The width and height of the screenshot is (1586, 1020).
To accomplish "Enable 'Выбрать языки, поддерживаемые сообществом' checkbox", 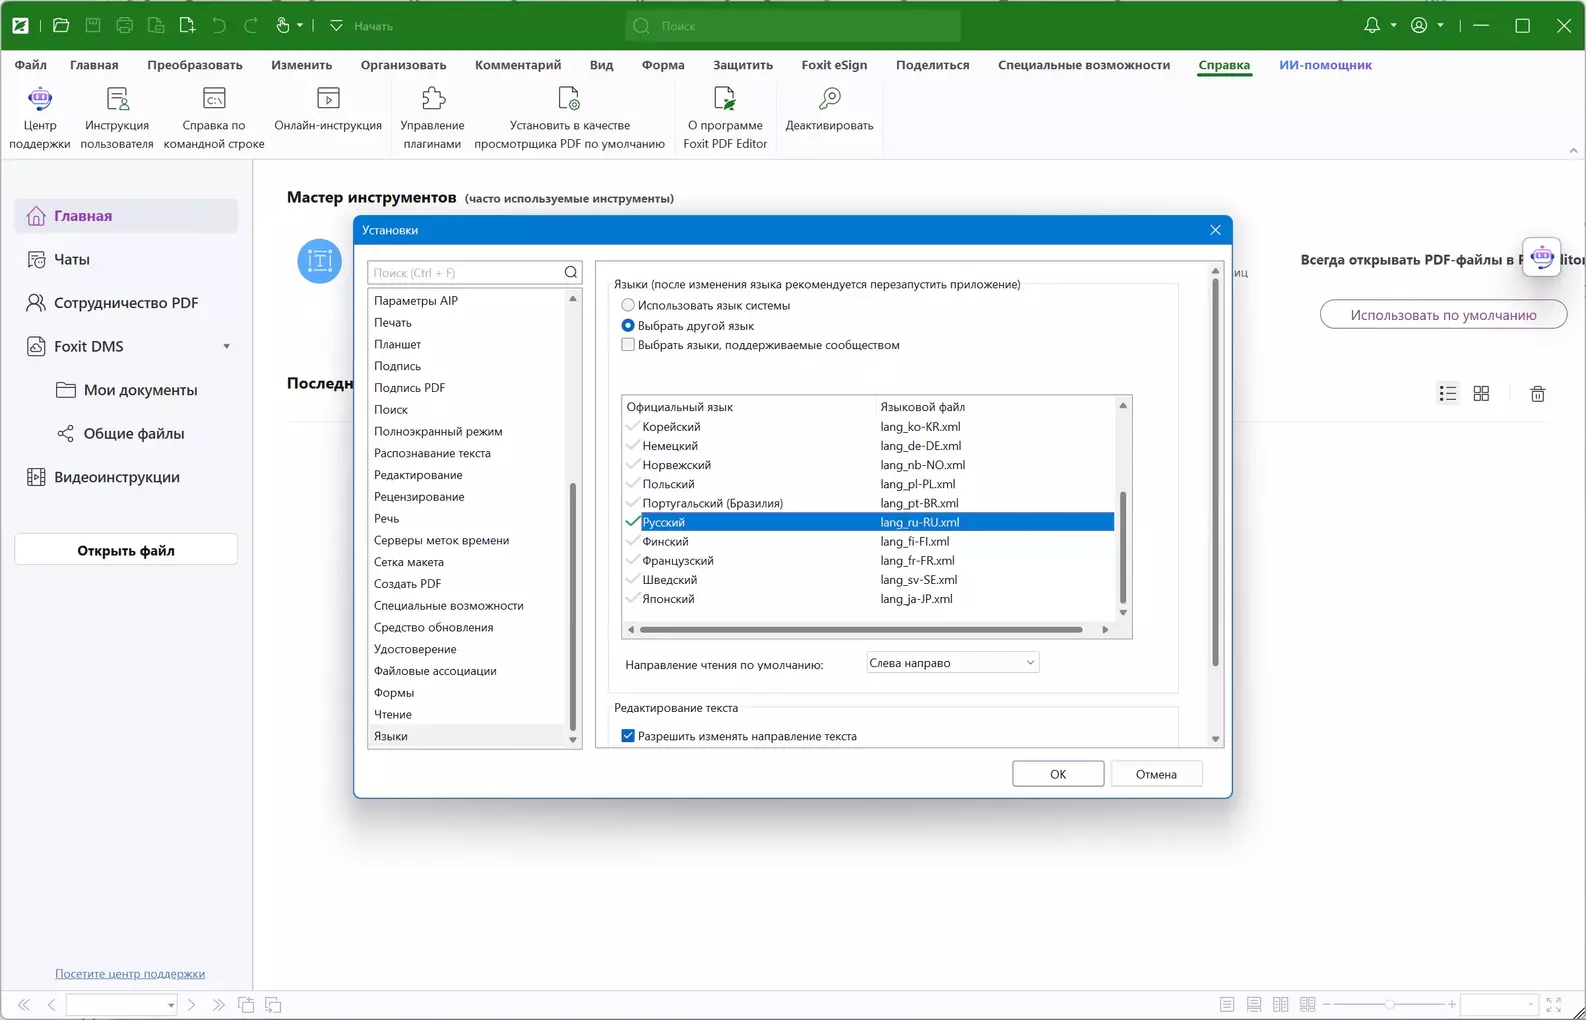I will (628, 345).
